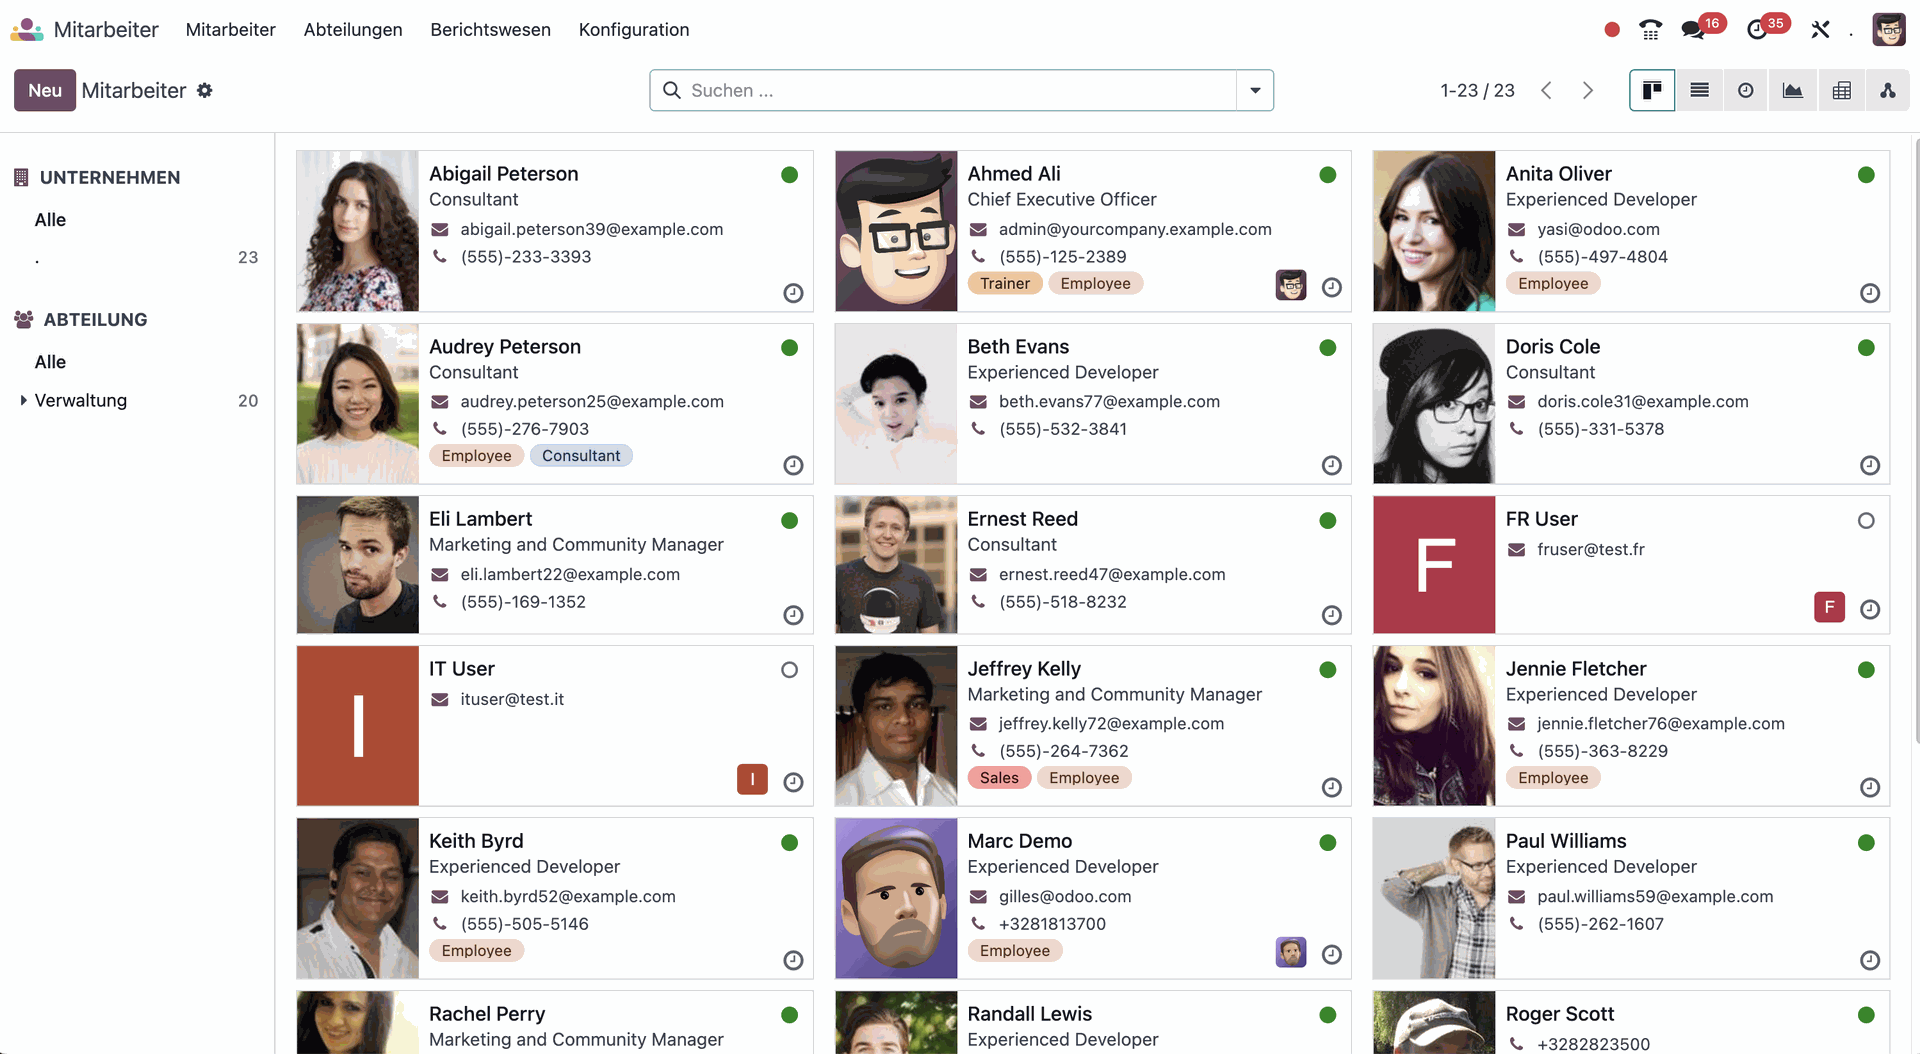Image resolution: width=1920 pixels, height=1054 pixels.
Task: Click in the Suchen search field
Action: (950, 90)
